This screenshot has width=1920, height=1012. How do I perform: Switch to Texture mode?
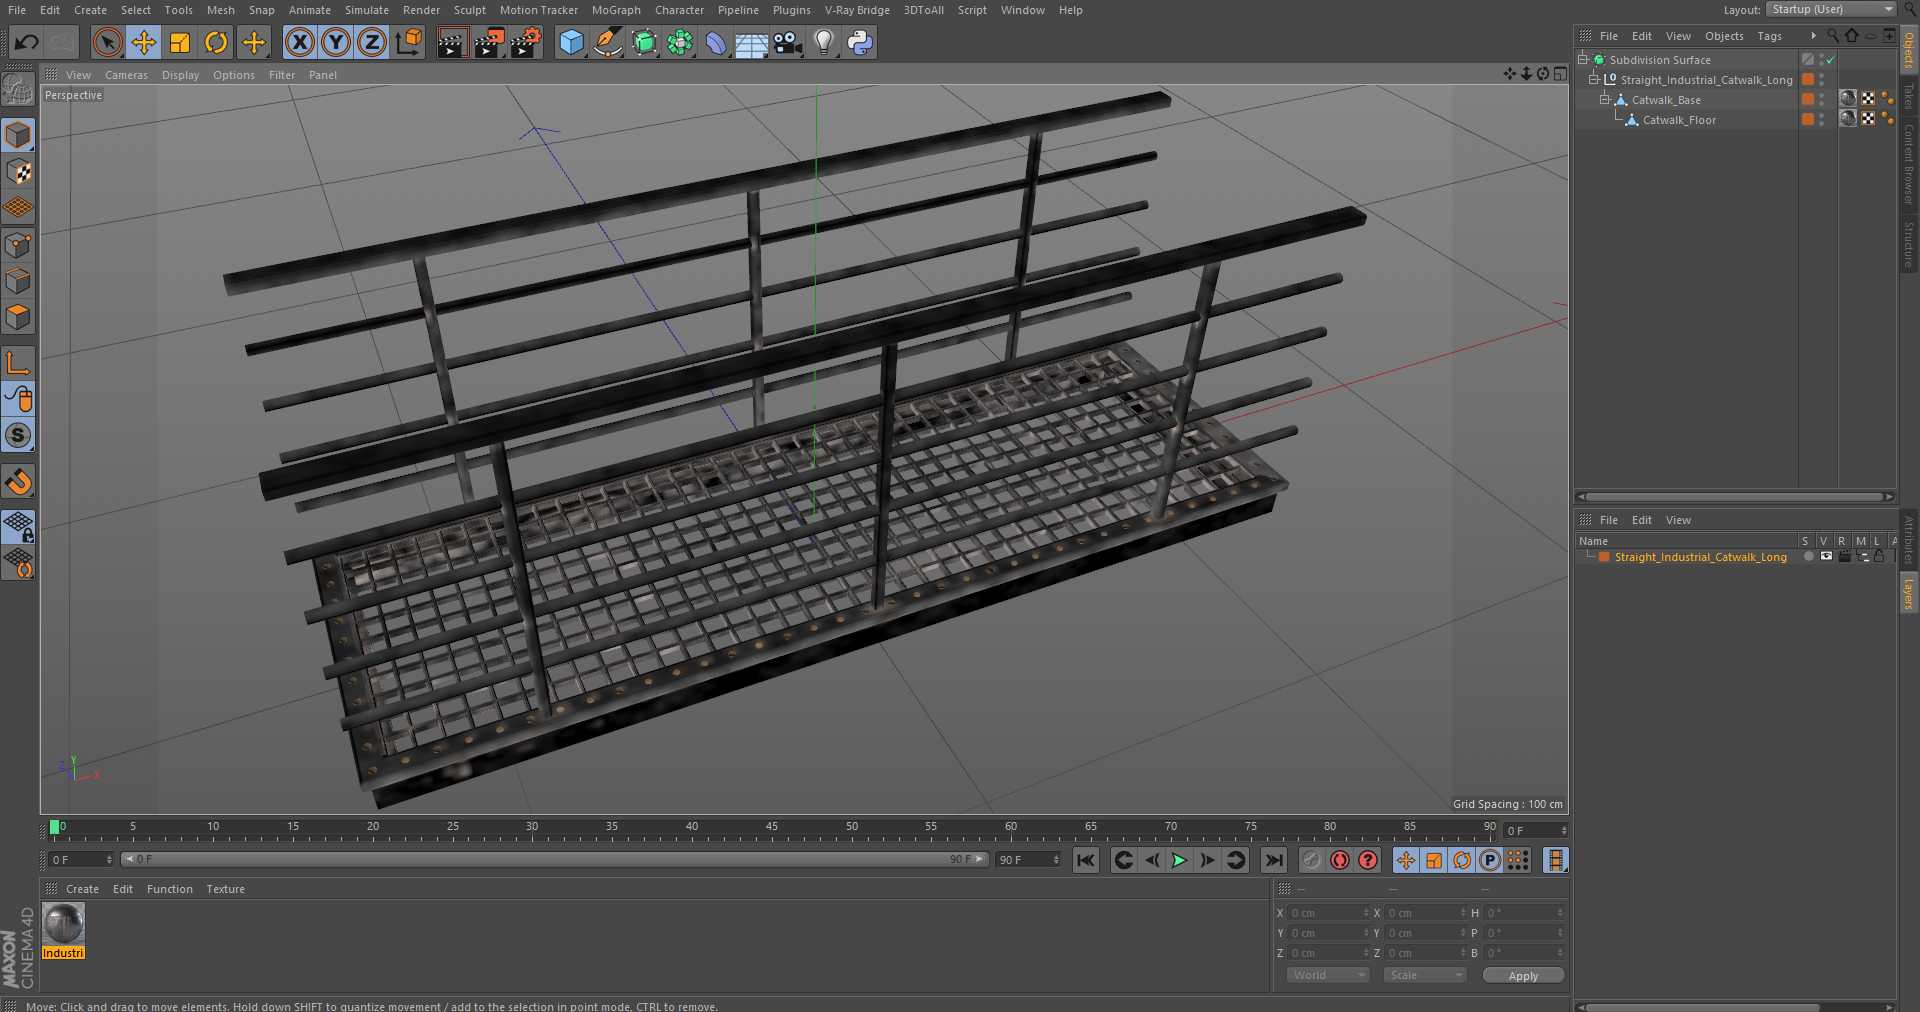(x=18, y=171)
